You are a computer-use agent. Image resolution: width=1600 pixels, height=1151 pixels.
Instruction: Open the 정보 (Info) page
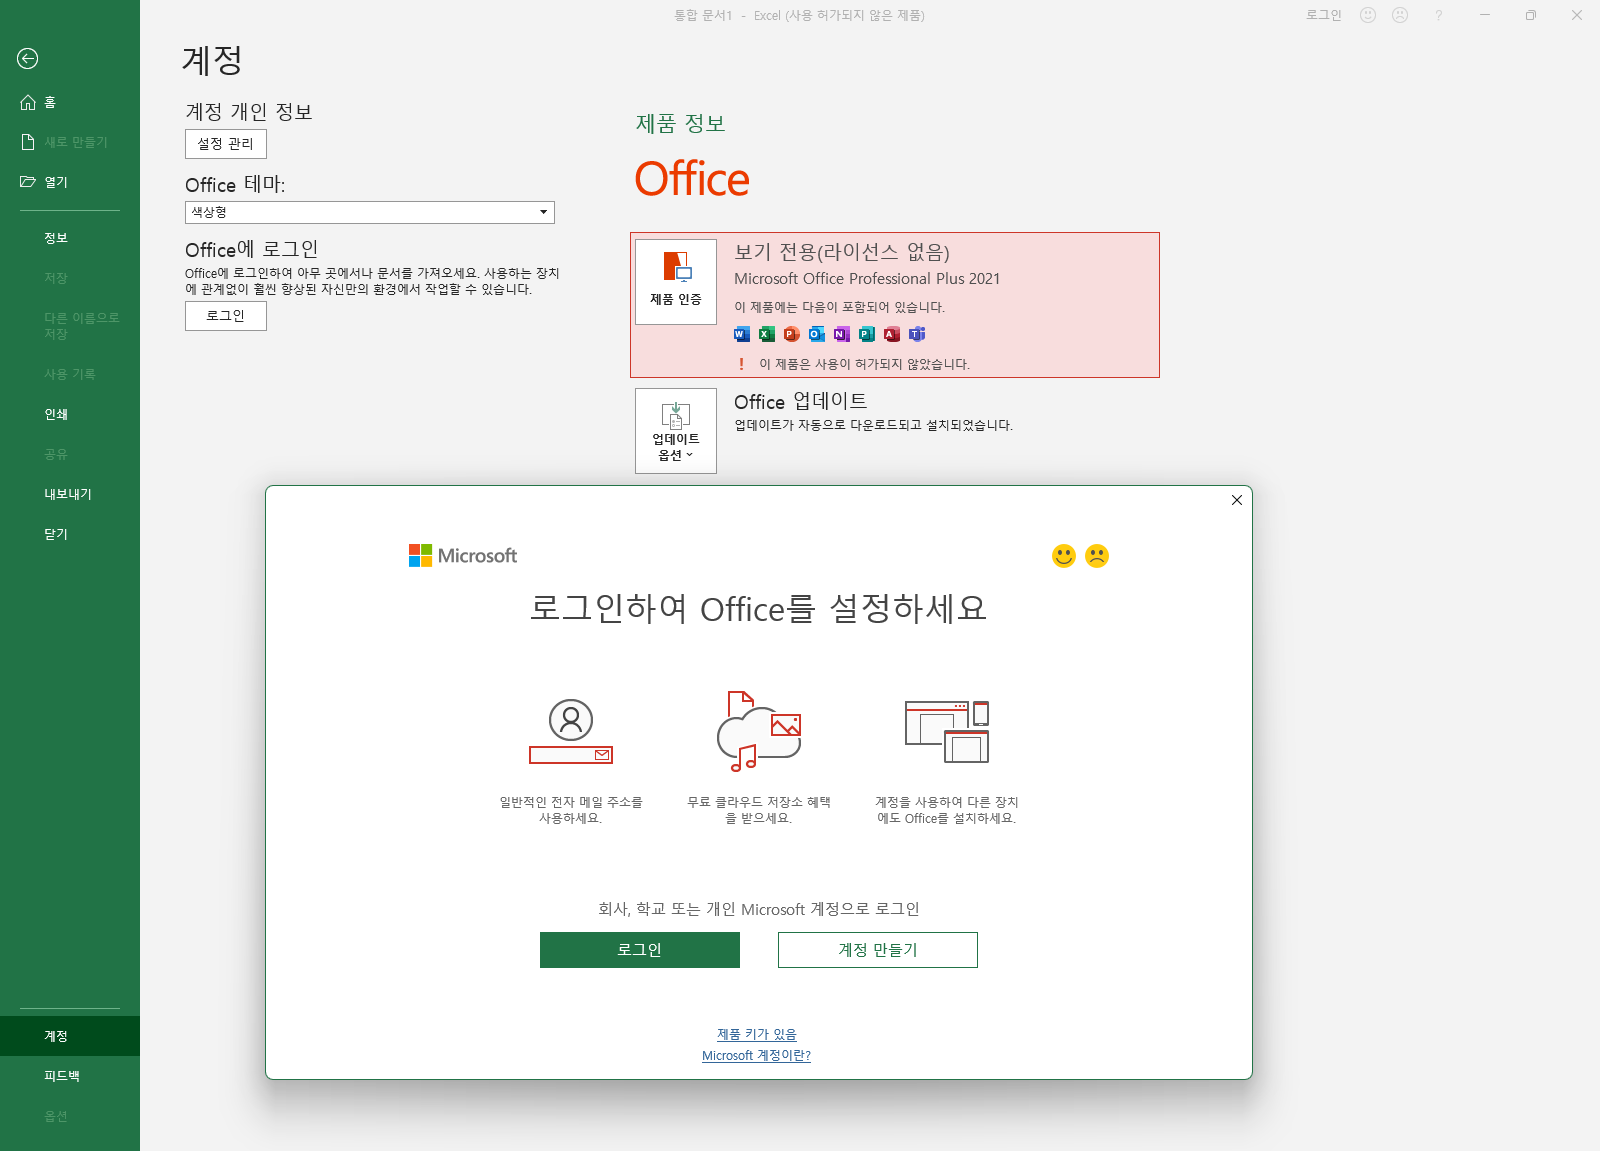pos(70,238)
